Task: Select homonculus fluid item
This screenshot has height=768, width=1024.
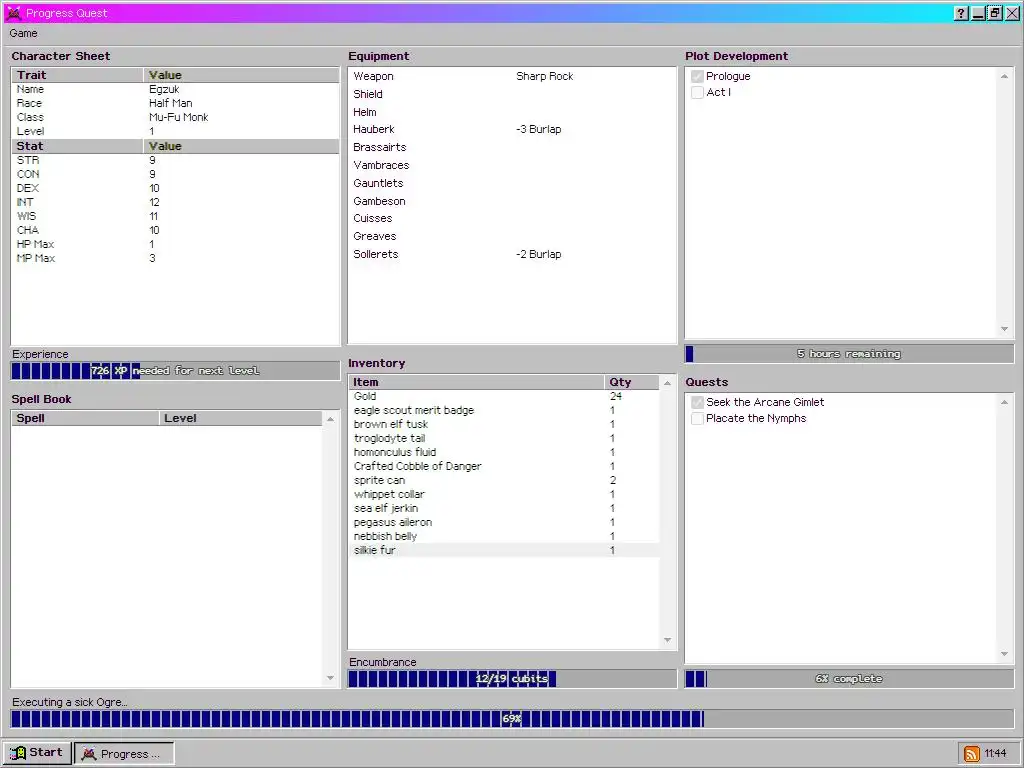Action: pyautogui.click(x=504, y=452)
